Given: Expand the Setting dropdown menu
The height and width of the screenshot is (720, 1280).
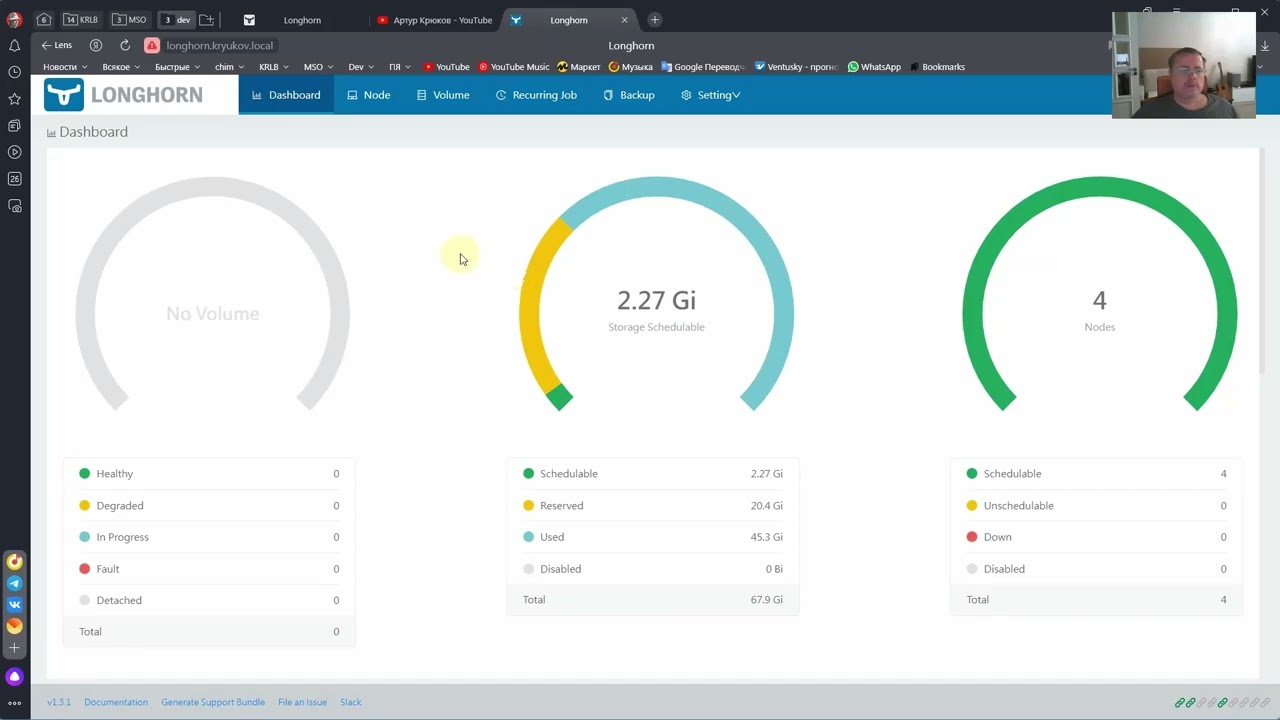Looking at the screenshot, I should point(710,95).
